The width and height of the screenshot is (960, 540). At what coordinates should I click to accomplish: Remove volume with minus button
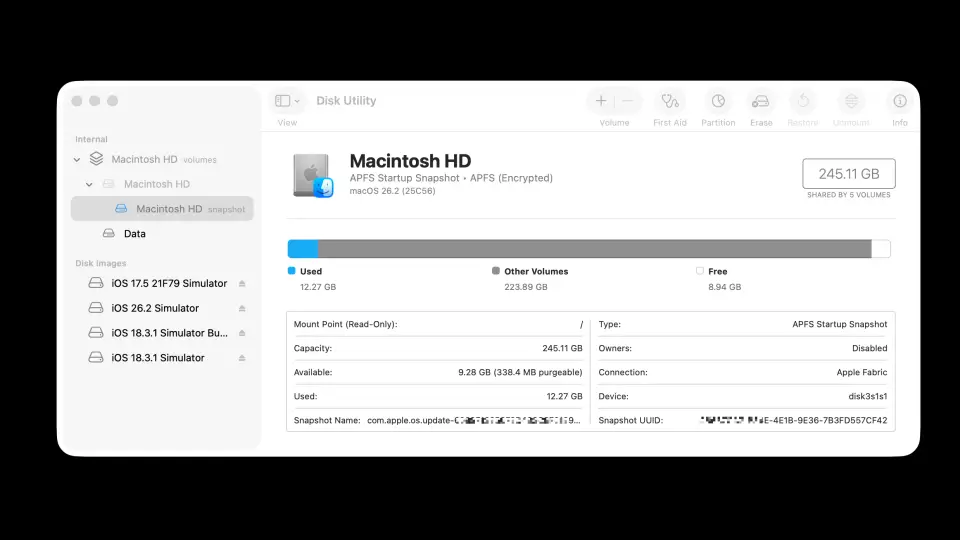(628, 101)
